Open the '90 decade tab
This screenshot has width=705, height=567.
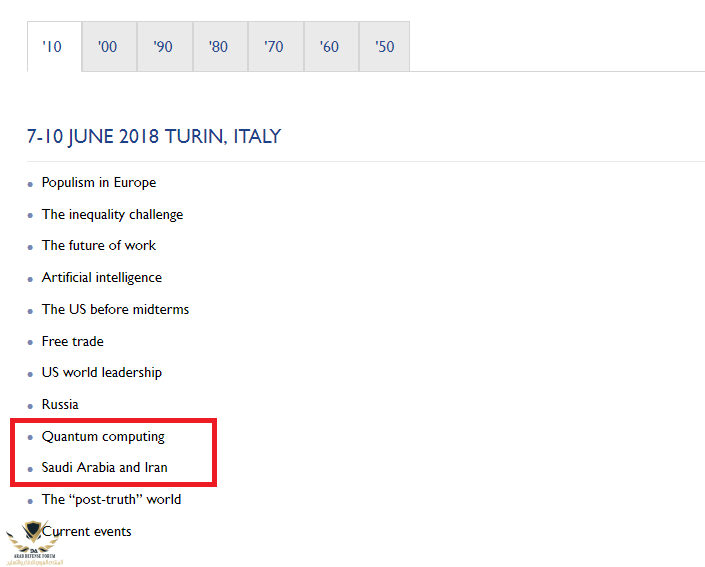163,47
